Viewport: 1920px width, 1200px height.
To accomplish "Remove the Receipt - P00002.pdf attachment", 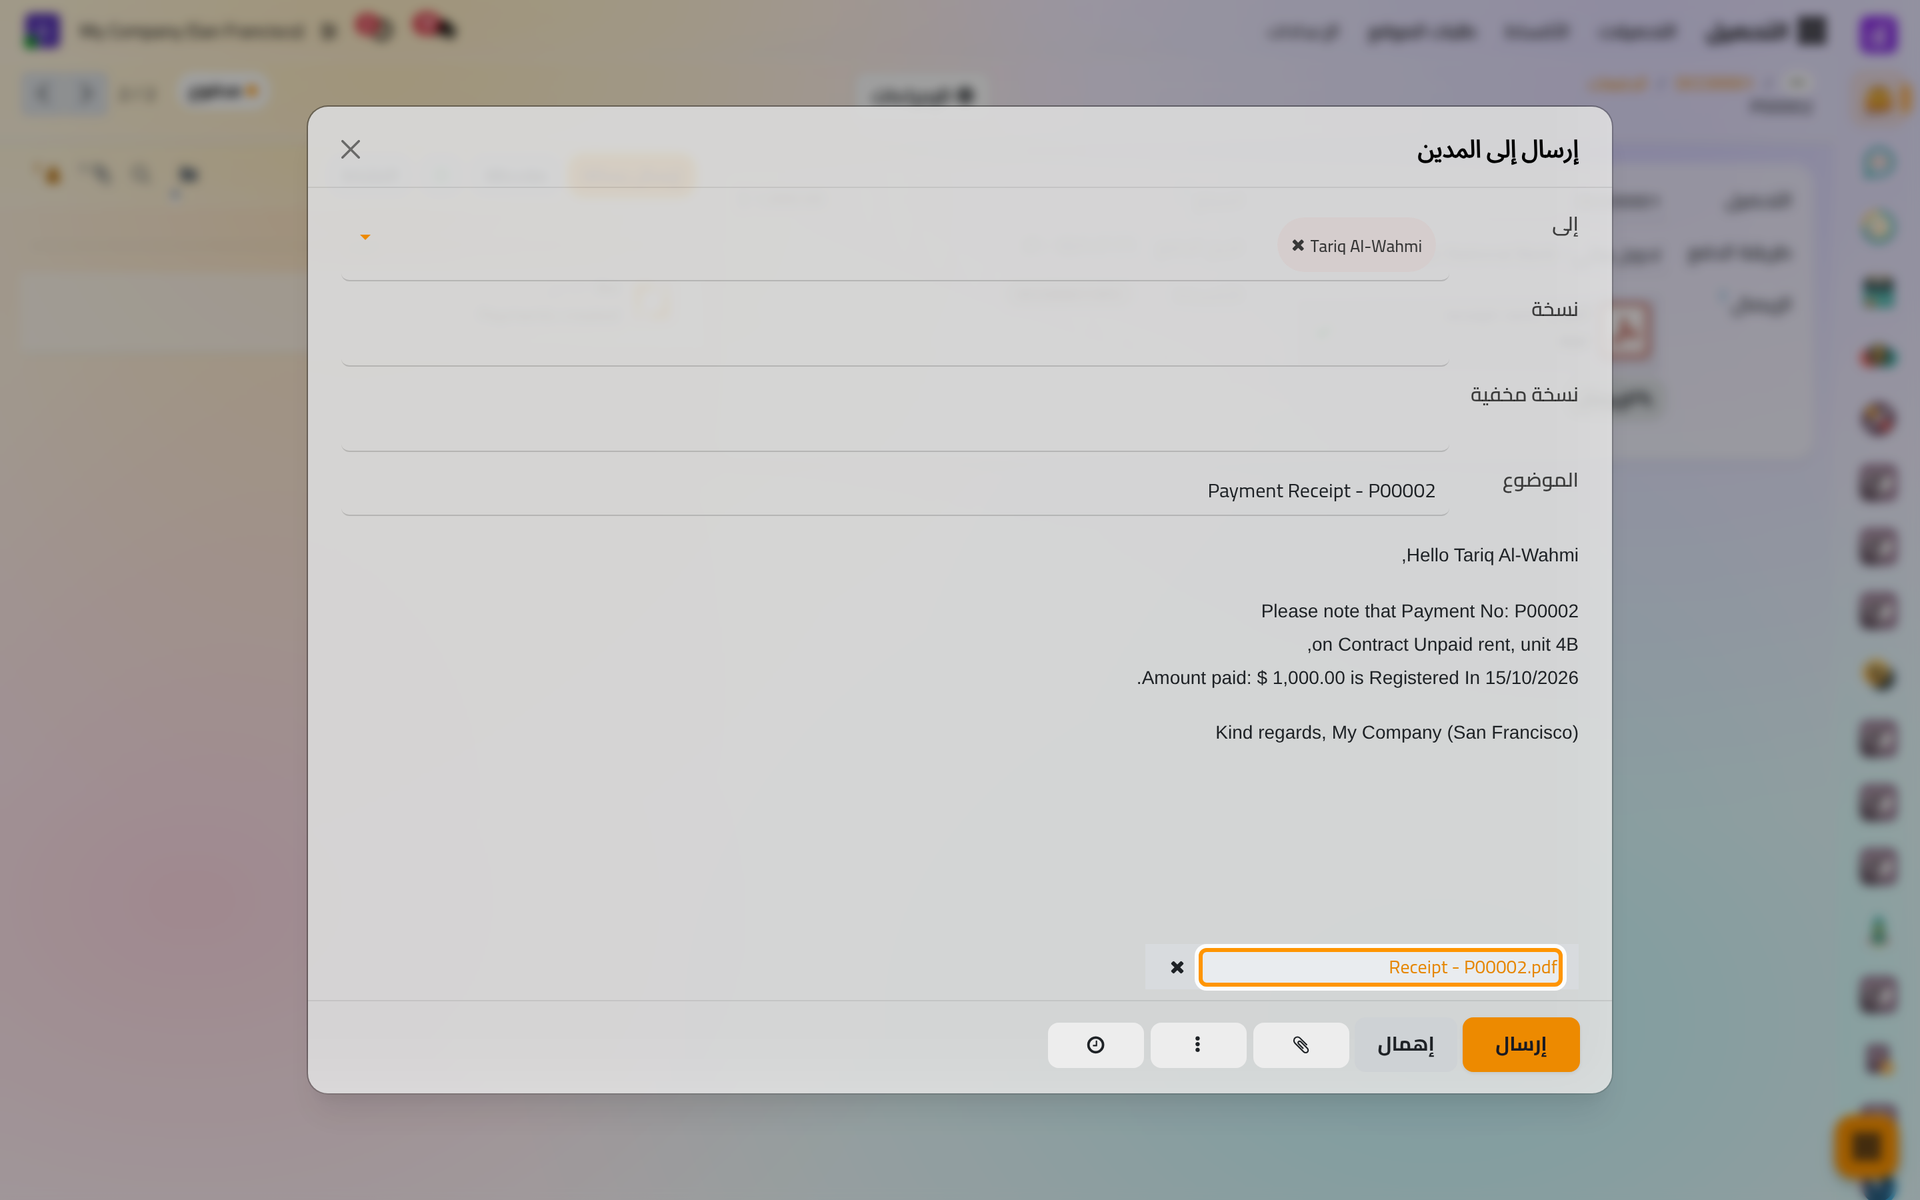I will pyautogui.click(x=1177, y=967).
